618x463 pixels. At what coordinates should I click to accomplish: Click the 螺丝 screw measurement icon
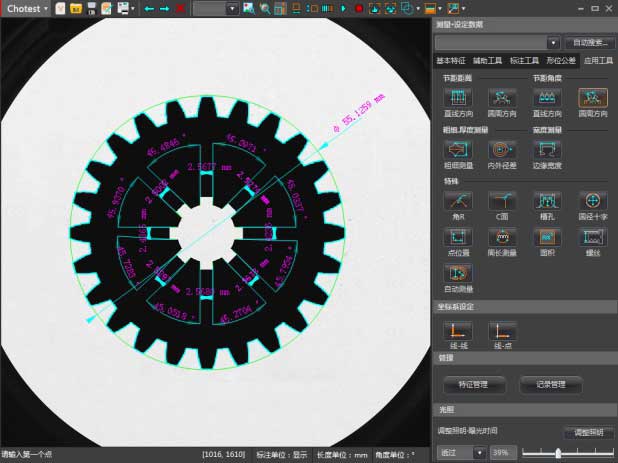(x=592, y=237)
